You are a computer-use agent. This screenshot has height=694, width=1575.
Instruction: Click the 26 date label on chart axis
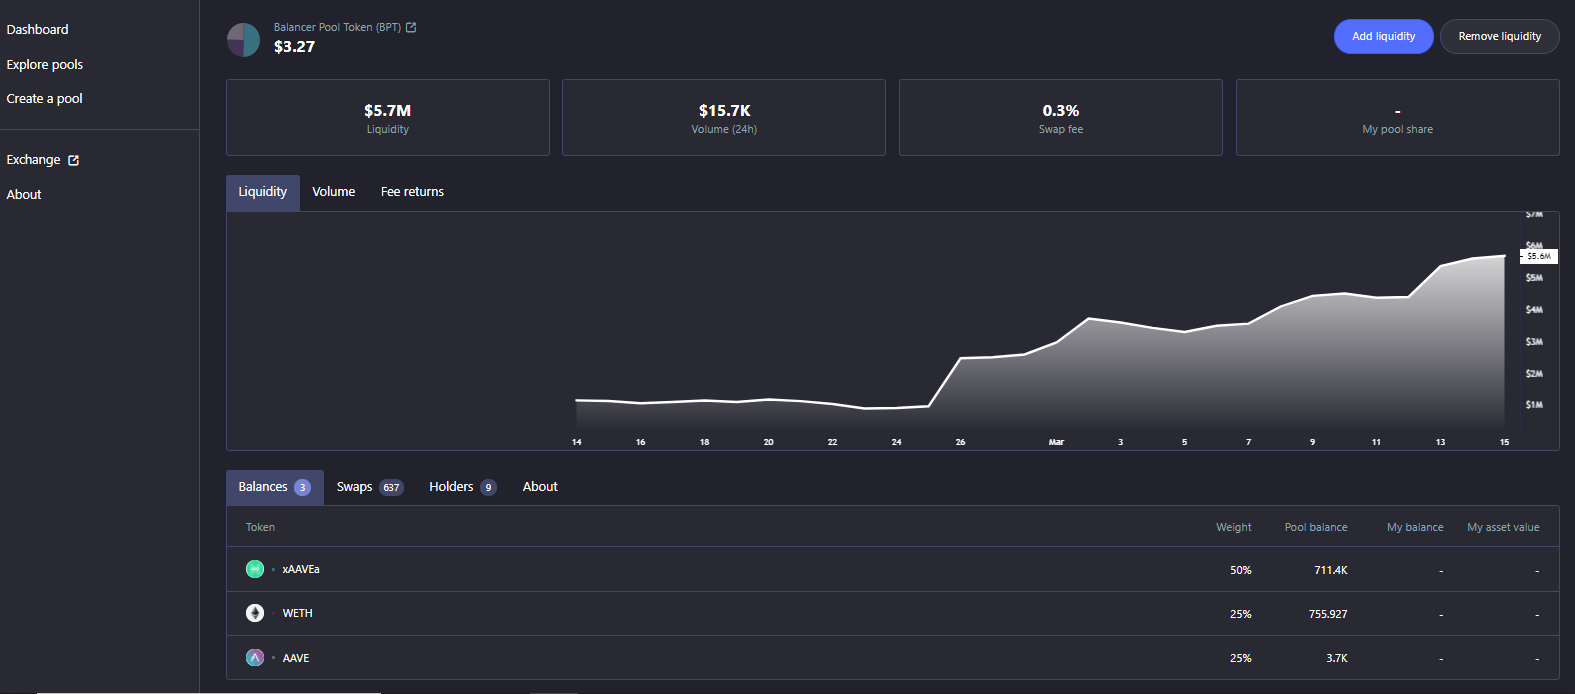(x=960, y=442)
